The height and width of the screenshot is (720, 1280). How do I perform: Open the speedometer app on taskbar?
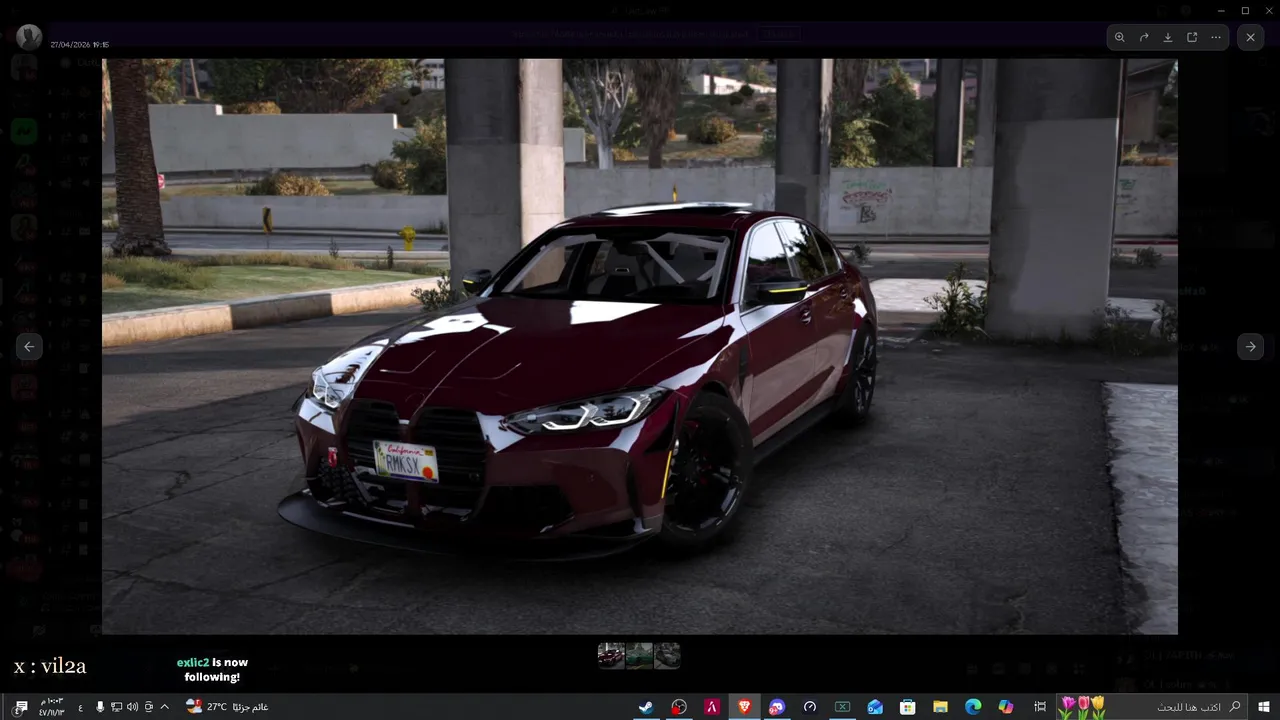click(810, 707)
